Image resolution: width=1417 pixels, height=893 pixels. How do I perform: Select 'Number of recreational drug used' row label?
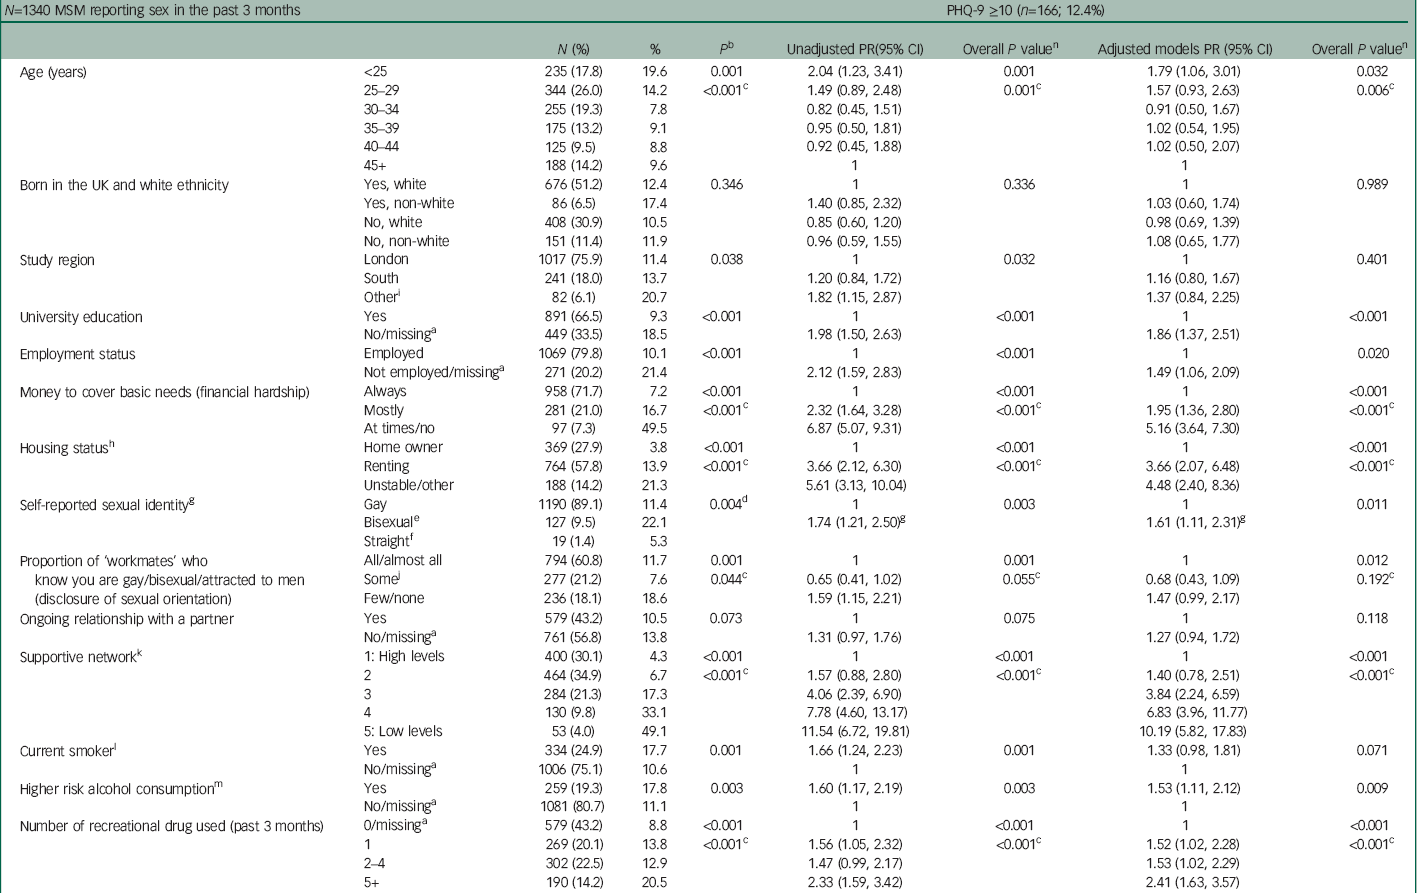171,825
